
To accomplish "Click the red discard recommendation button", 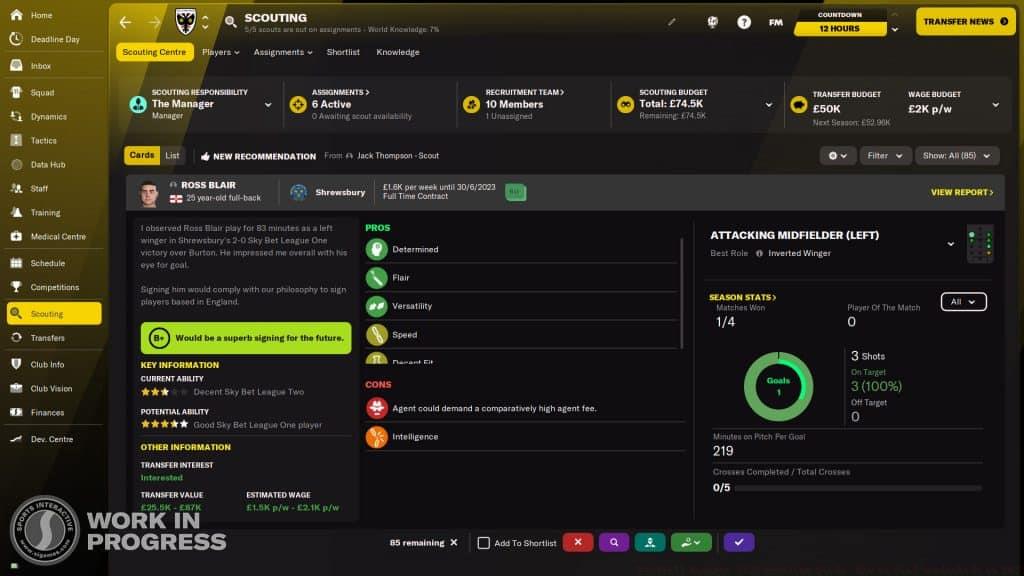I will click(x=578, y=542).
